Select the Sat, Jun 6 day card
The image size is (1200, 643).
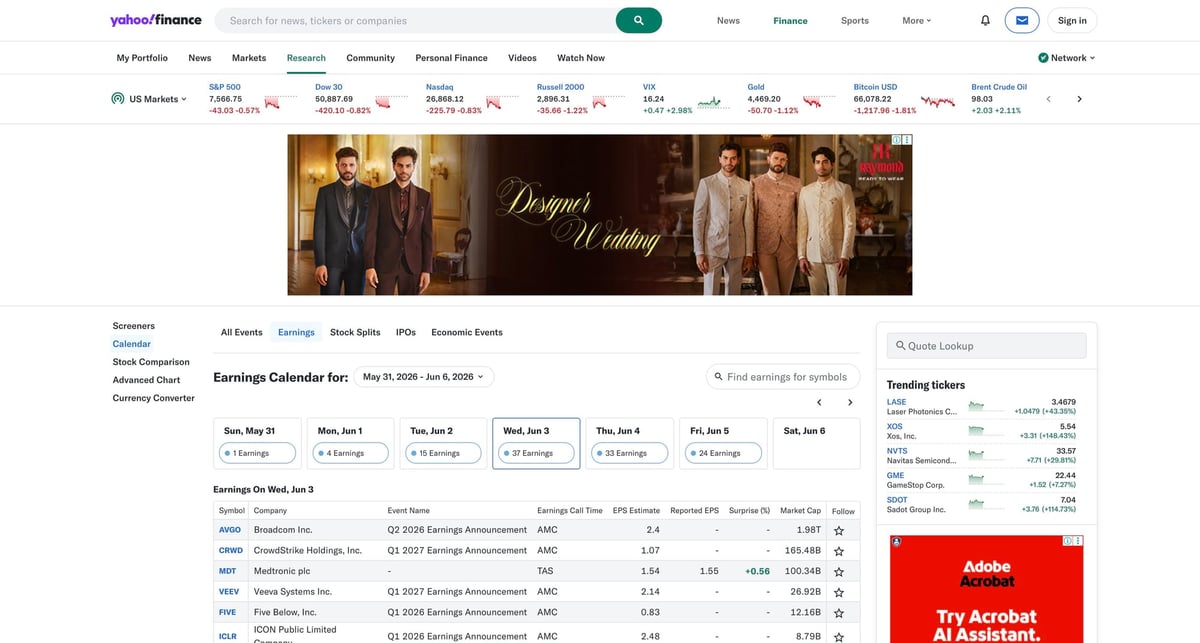tap(816, 443)
